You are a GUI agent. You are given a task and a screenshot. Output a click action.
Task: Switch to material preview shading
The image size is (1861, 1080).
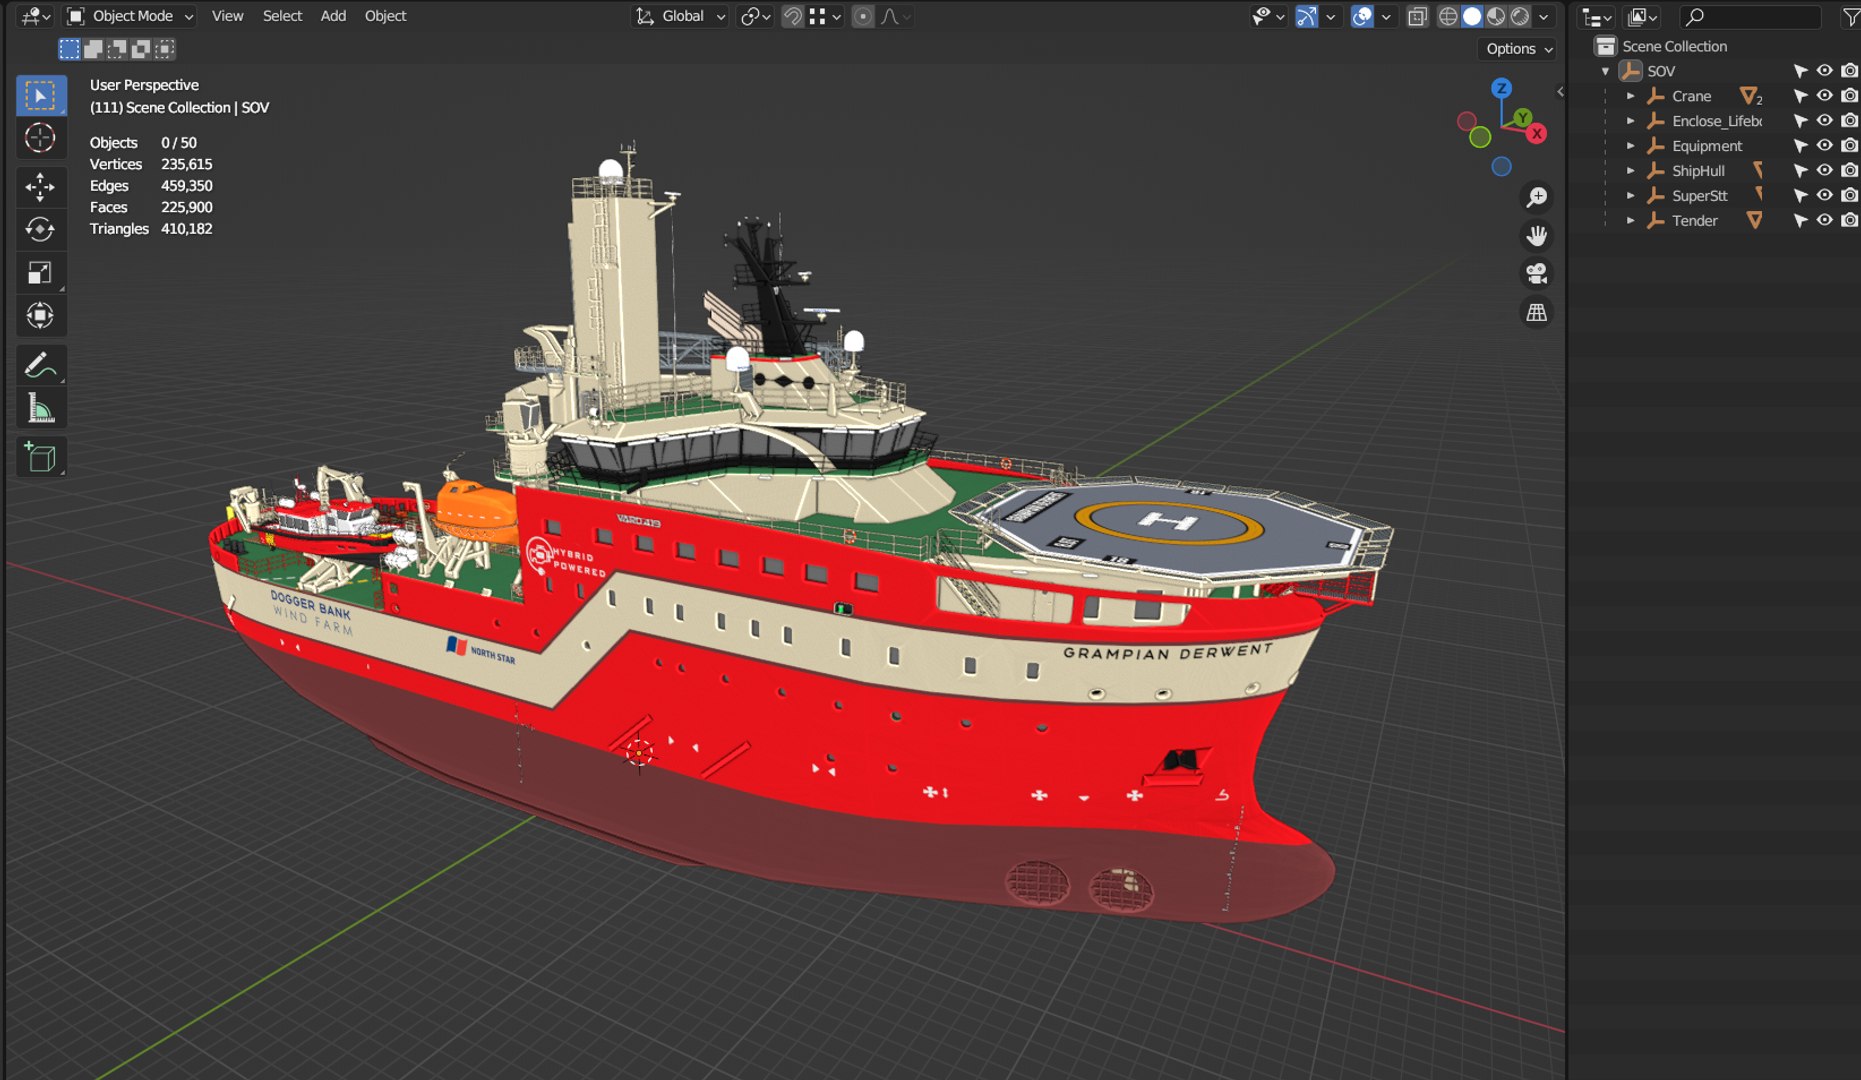point(1496,17)
